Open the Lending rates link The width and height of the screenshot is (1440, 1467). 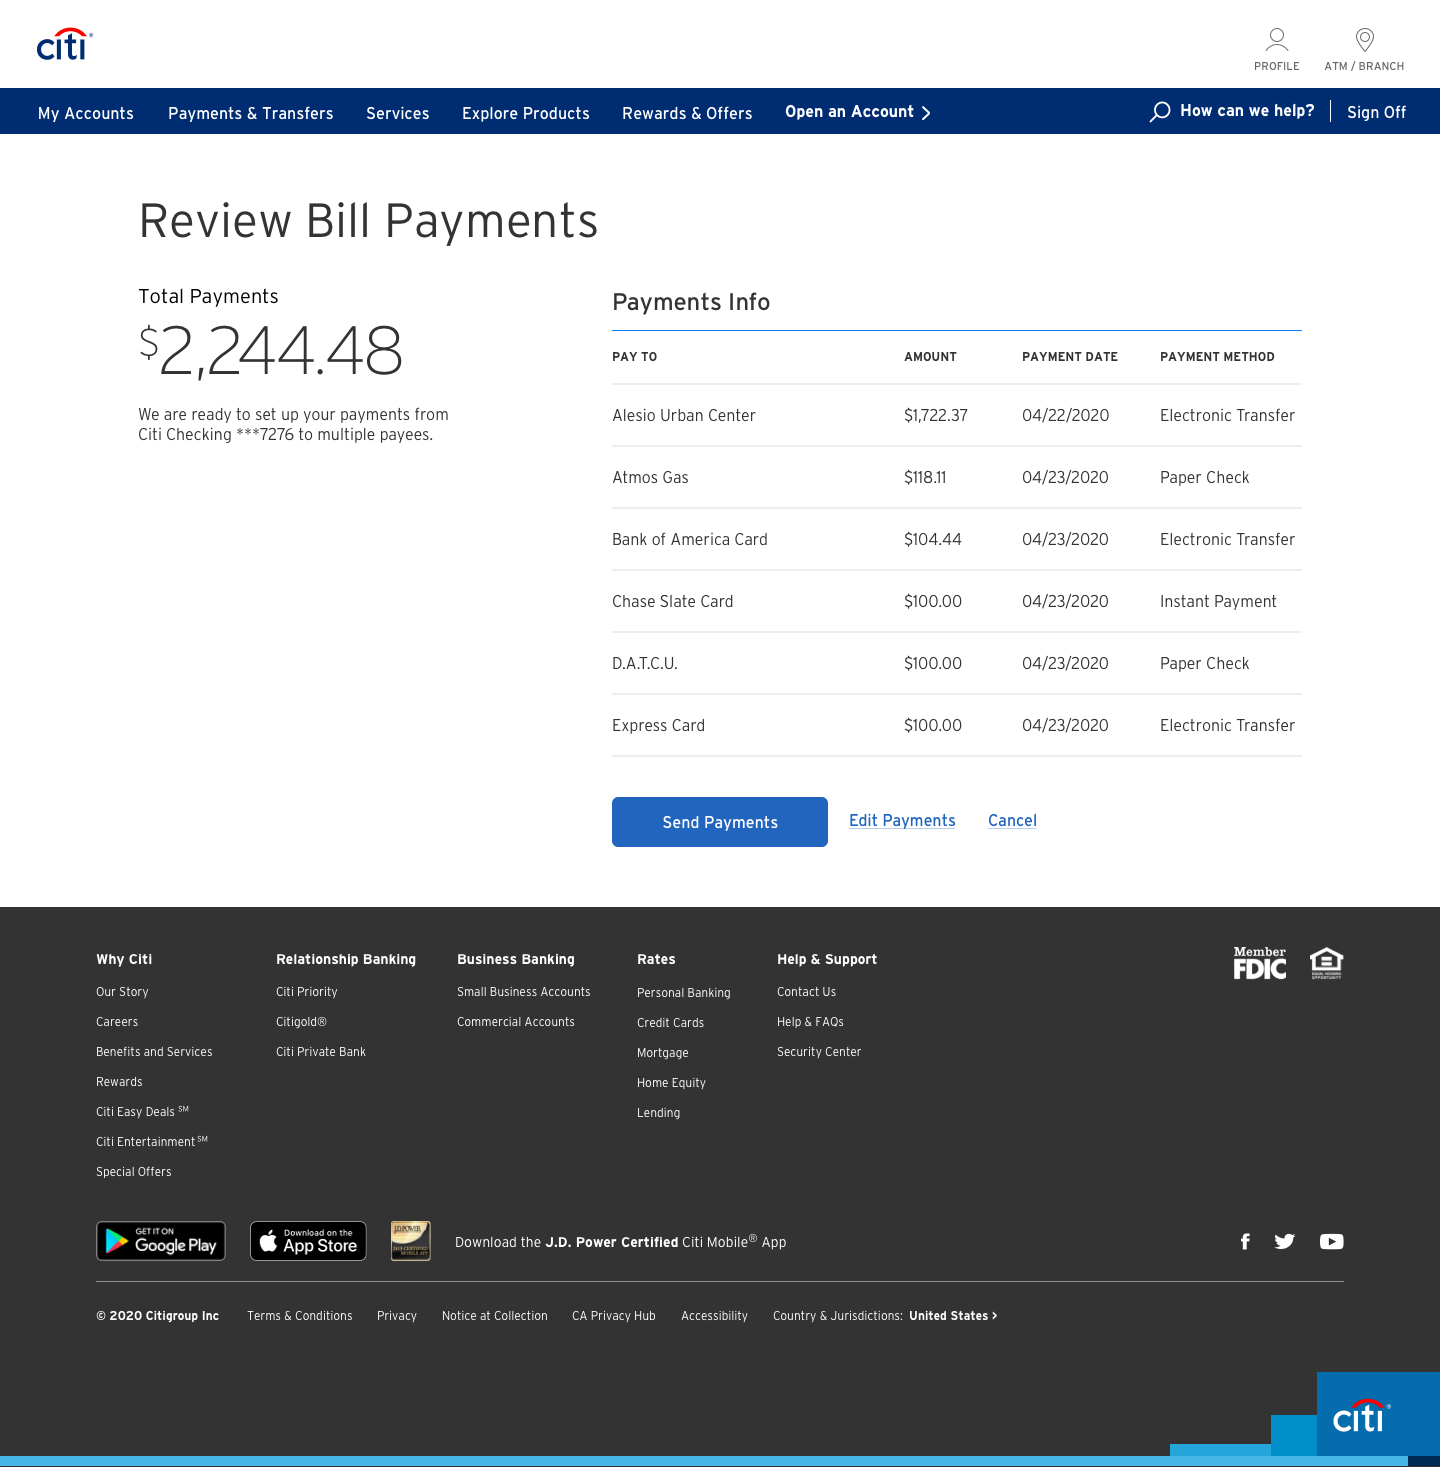[x=658, y=1113]
